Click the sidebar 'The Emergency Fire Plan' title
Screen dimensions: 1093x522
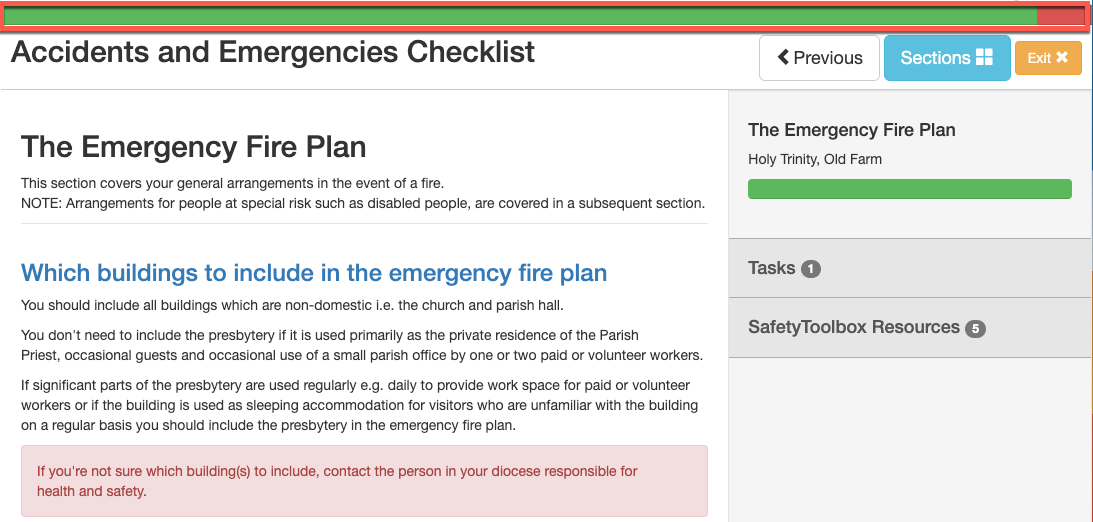tap(852, 130)
